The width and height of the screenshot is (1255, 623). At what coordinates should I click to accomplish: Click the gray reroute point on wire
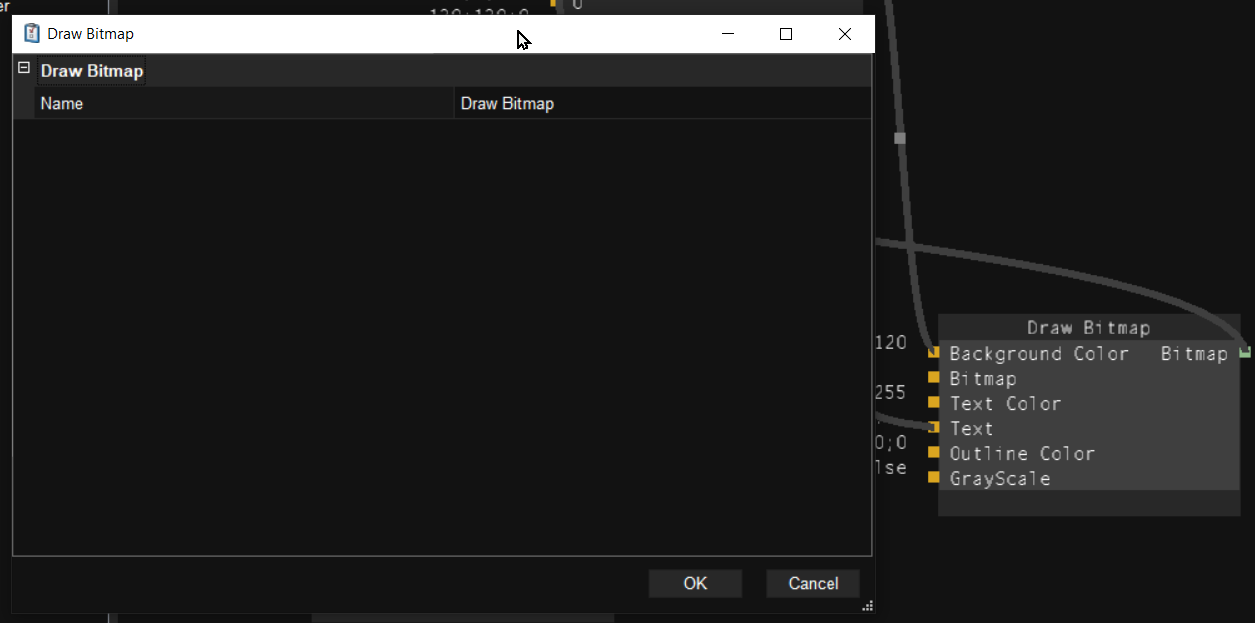click(899, 138)
